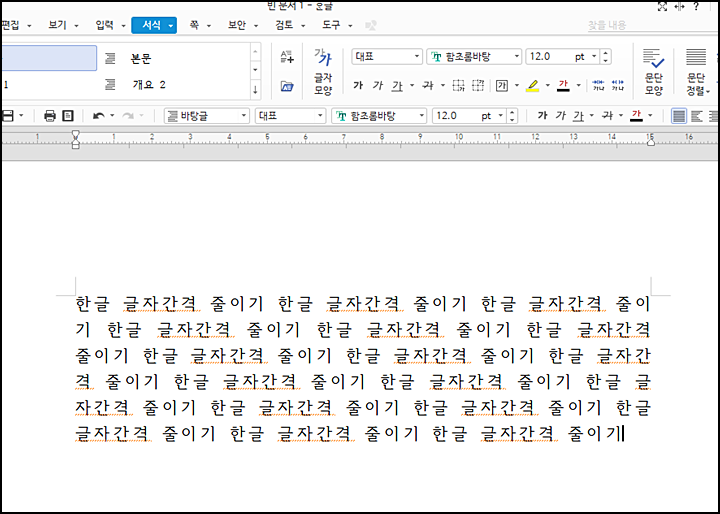Viewport: 720px width, 514px height.
Task: Open the 문단 정렬 paragraph alignment menu
Action: pos(697,71)
